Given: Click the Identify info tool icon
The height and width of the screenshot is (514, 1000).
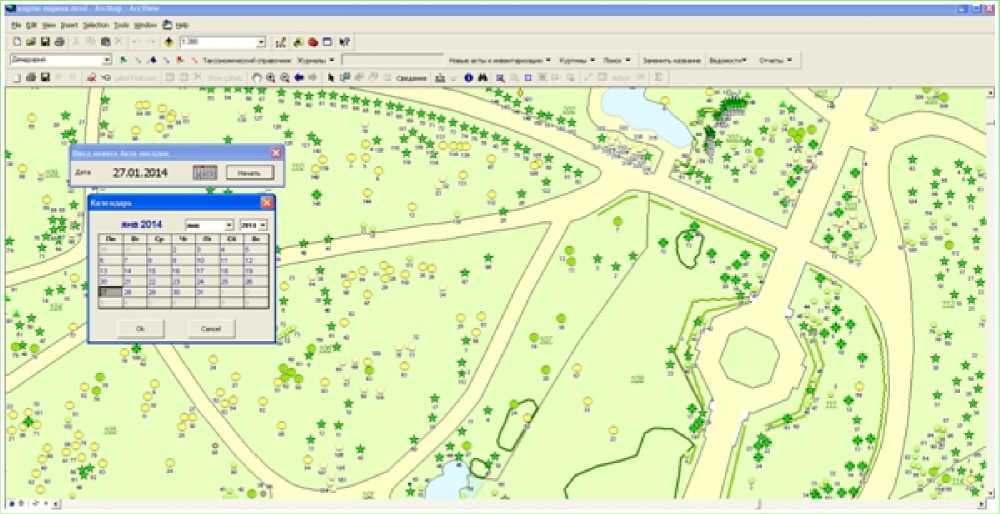Looking at the screenshot, I should point(467,77).
